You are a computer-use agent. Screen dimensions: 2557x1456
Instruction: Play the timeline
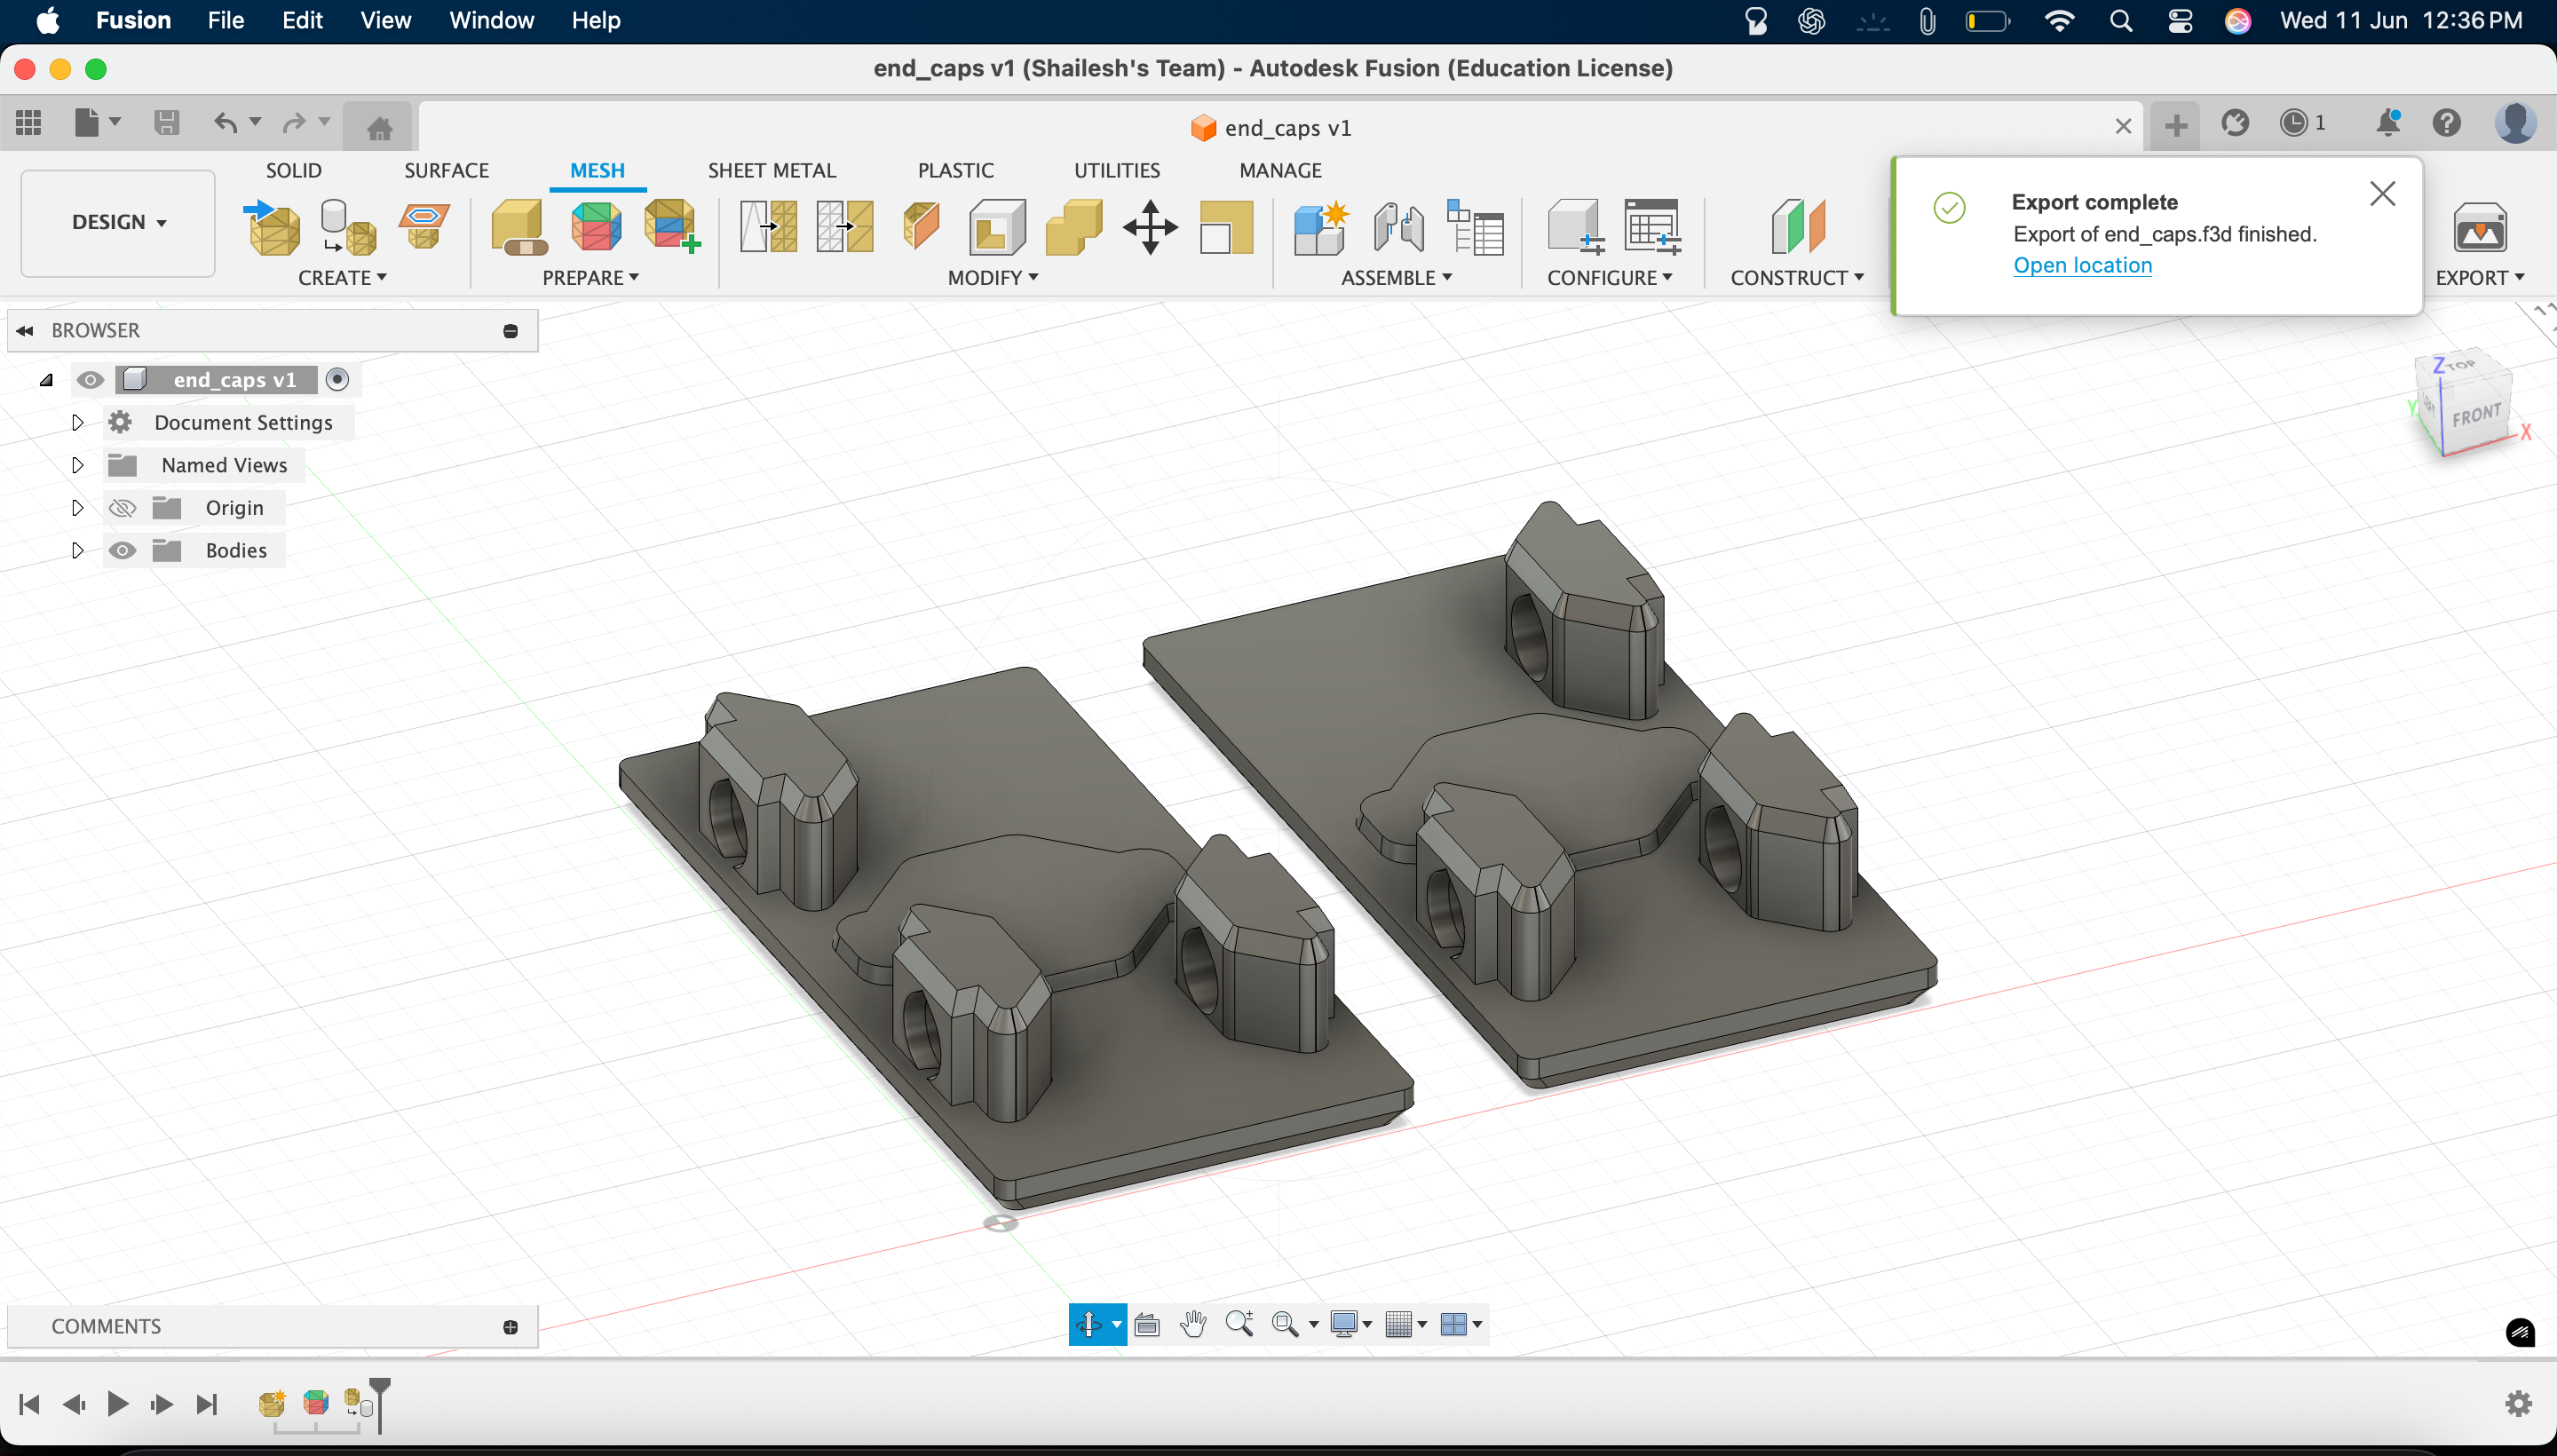[x=118, y=1404]
